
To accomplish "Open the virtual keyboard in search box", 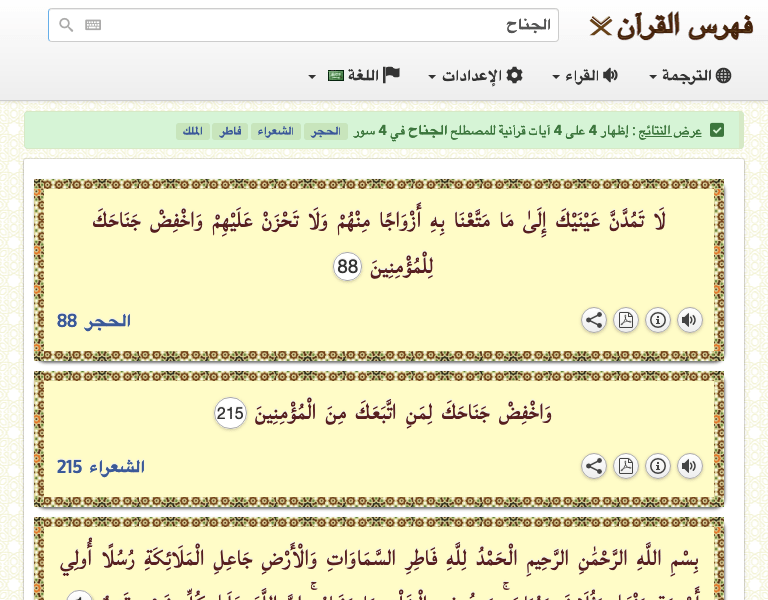I will (x=93, y=25).
